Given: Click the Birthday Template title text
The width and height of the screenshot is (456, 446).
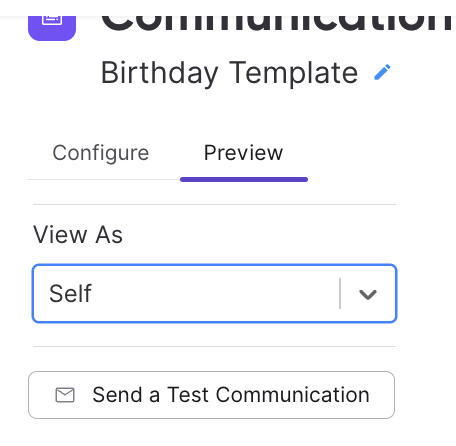Looking at the screenshot, I should 229,73.
